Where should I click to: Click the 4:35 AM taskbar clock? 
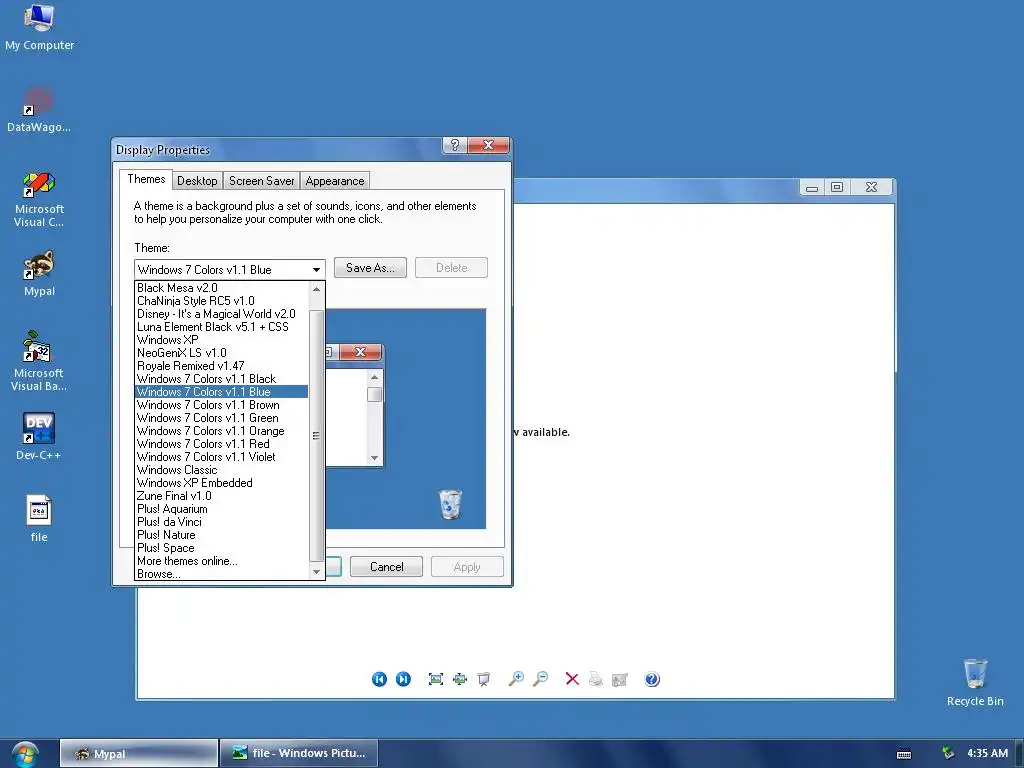[987, 754]
